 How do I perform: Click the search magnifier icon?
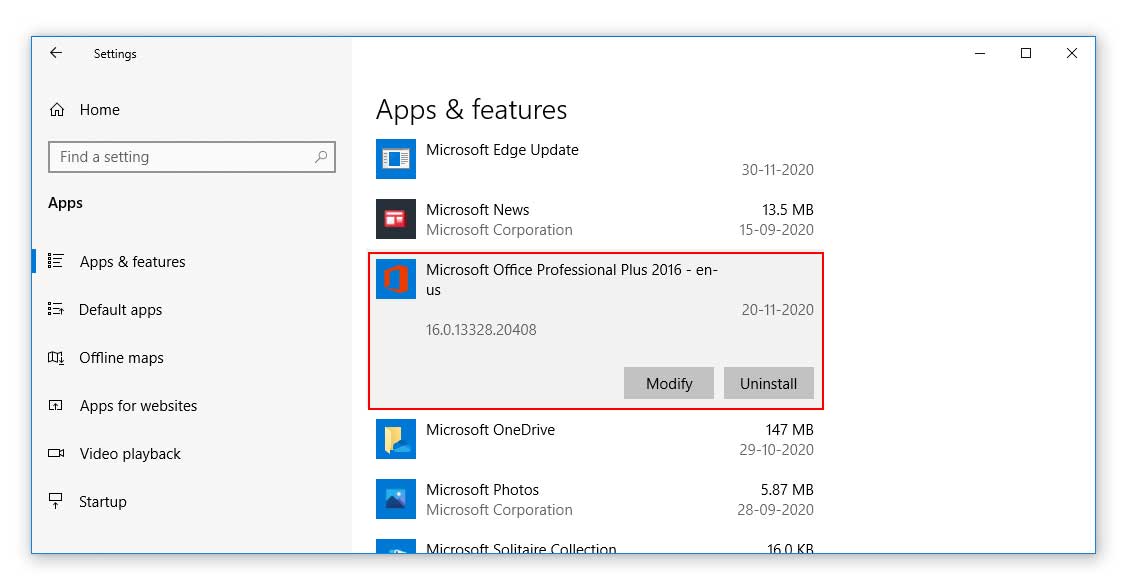pyautogui.click(x=321, y=157)
